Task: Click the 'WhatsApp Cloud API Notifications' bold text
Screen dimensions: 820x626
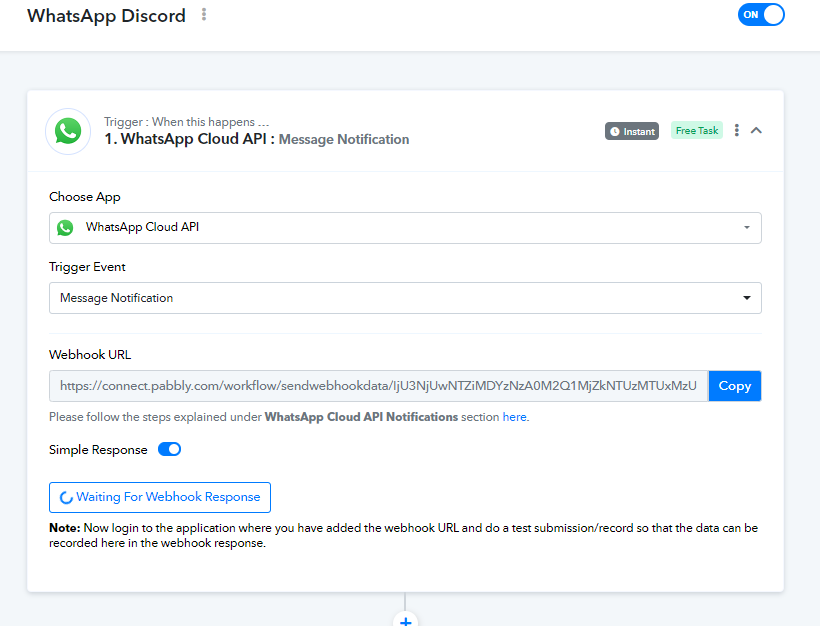Action: click(361, 417)
